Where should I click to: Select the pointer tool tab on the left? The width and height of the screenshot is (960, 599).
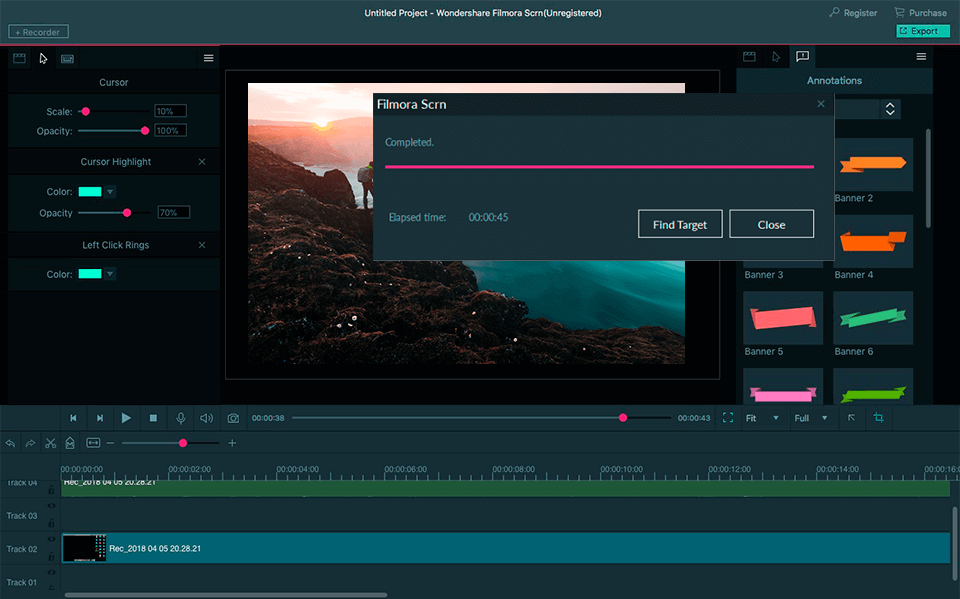tap(42, 58)
